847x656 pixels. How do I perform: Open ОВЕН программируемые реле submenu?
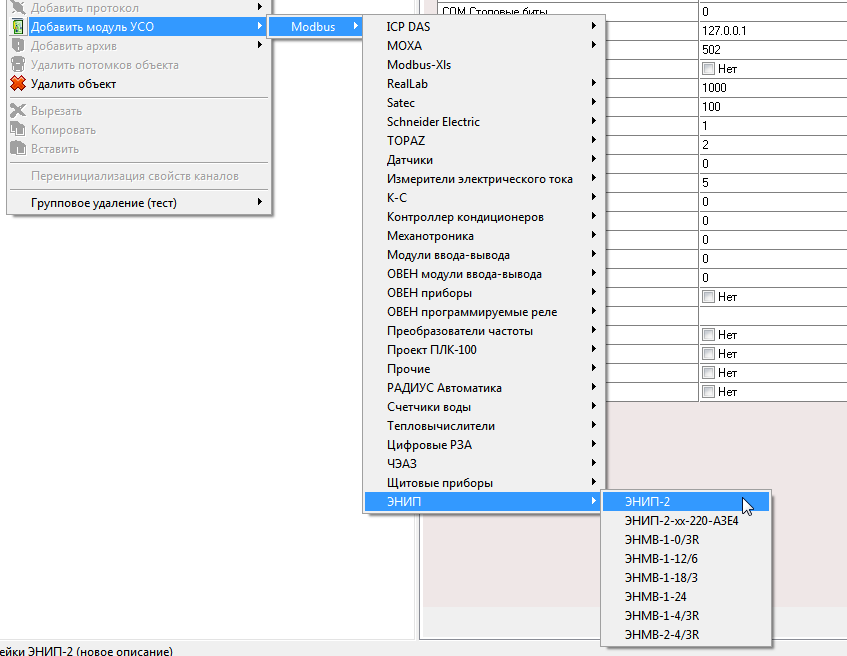485,312
